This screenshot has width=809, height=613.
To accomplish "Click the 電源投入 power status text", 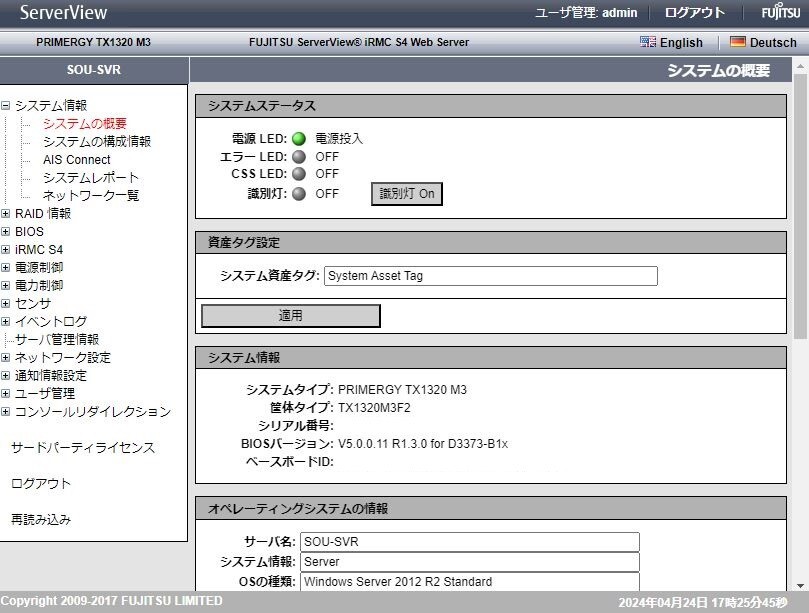I will point(339,139).
